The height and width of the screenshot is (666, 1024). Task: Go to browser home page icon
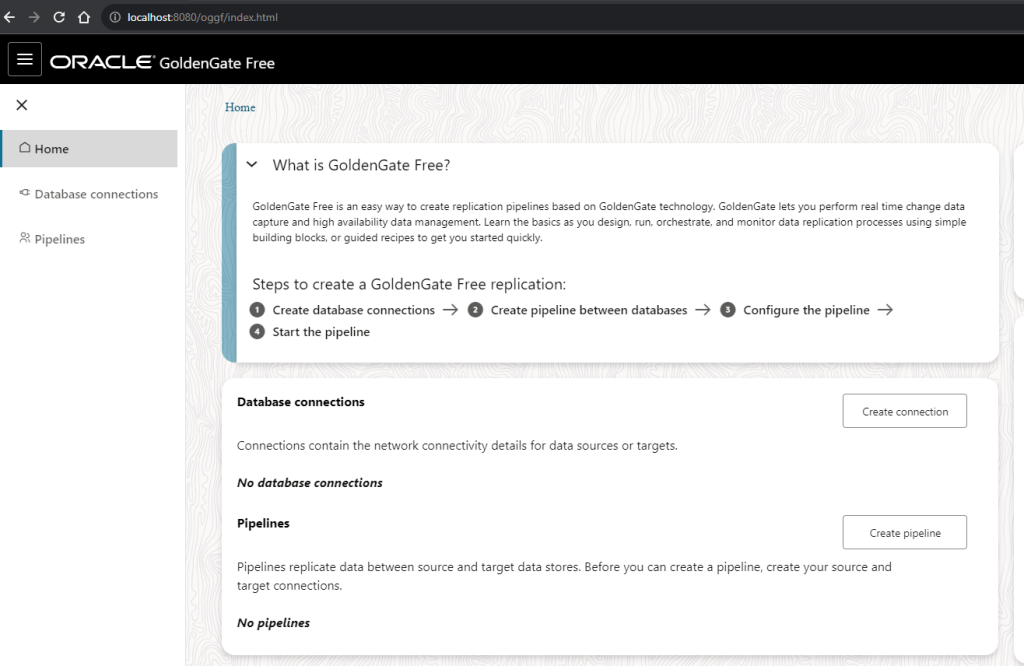(84, 17)
